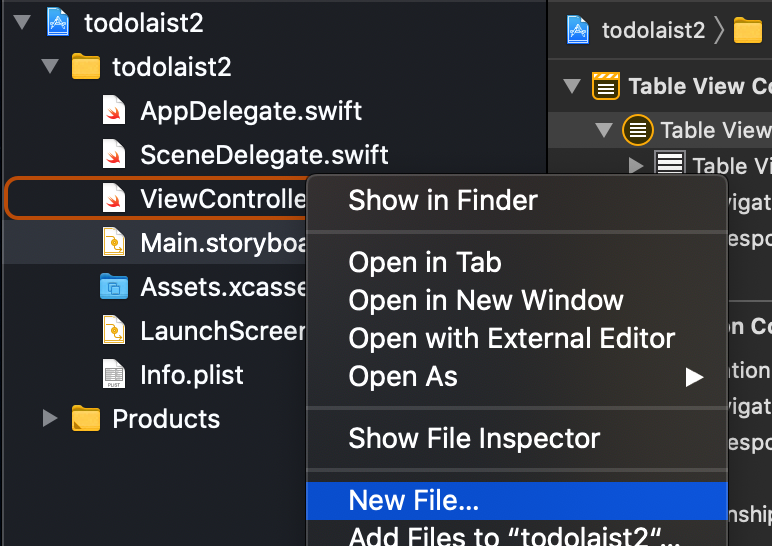Select AppDelegate.swift in the navigator

[x=250, y=111]
